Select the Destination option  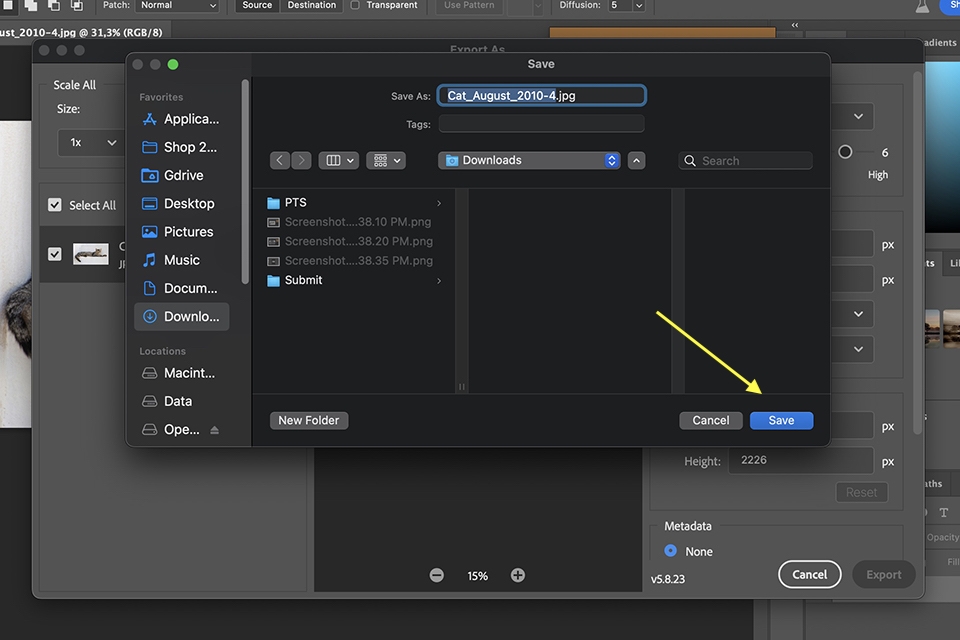(x=312, y=6)
